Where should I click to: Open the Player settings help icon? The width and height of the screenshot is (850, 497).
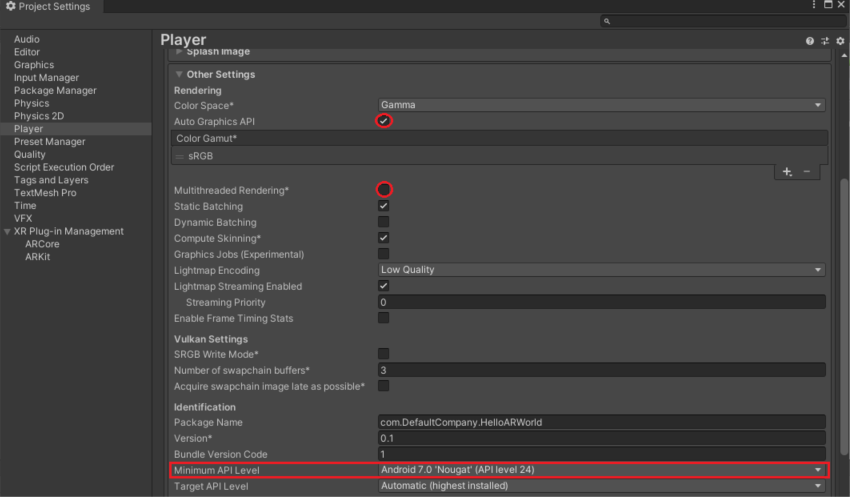point(810,41)
